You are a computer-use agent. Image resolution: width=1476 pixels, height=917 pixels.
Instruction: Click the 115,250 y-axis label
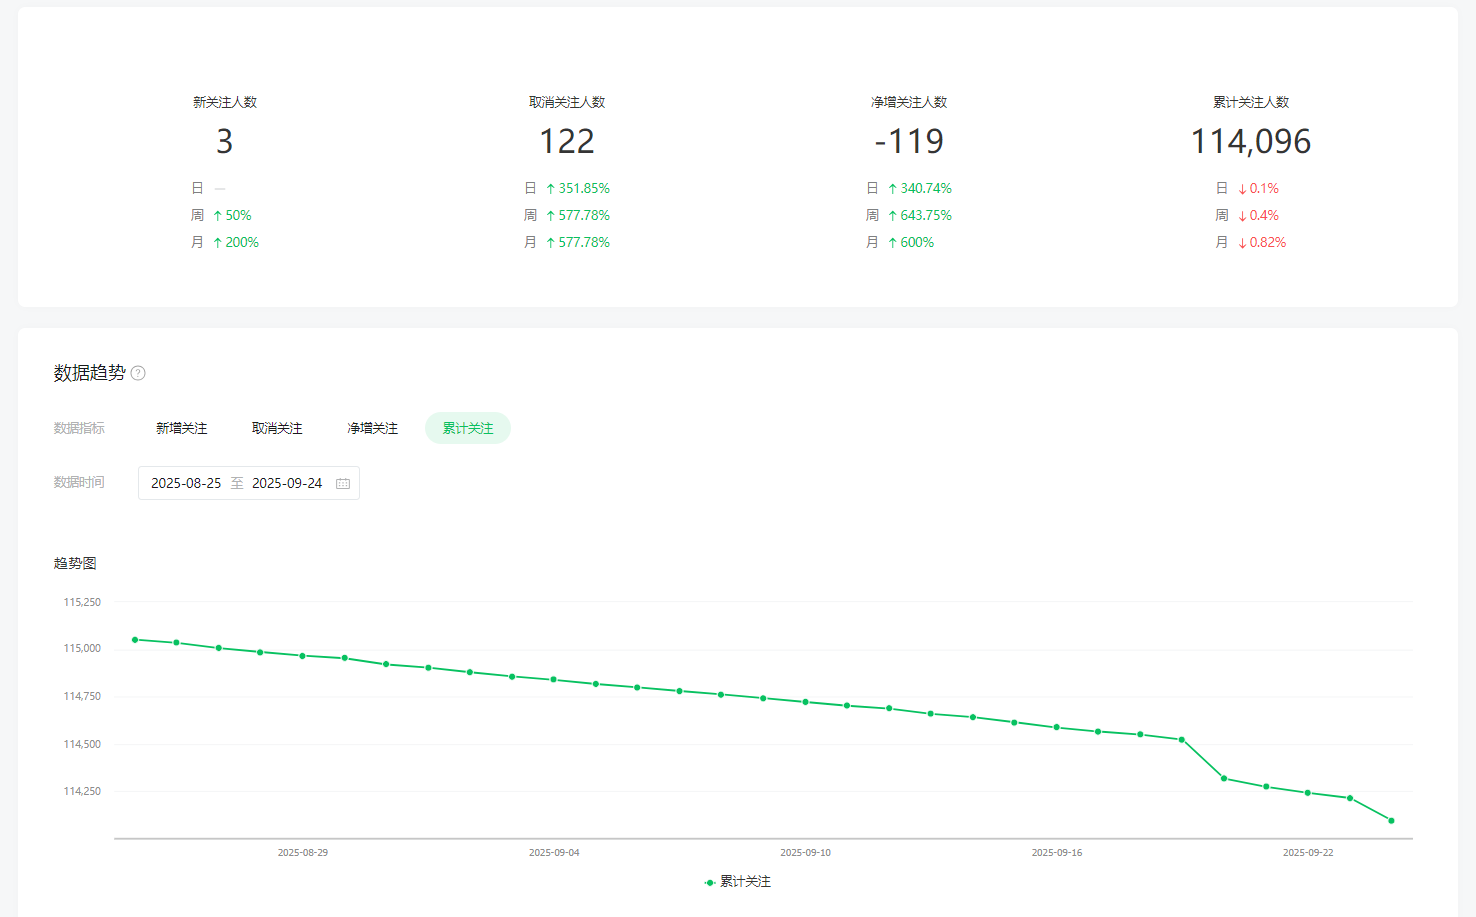tap(82, 602)
